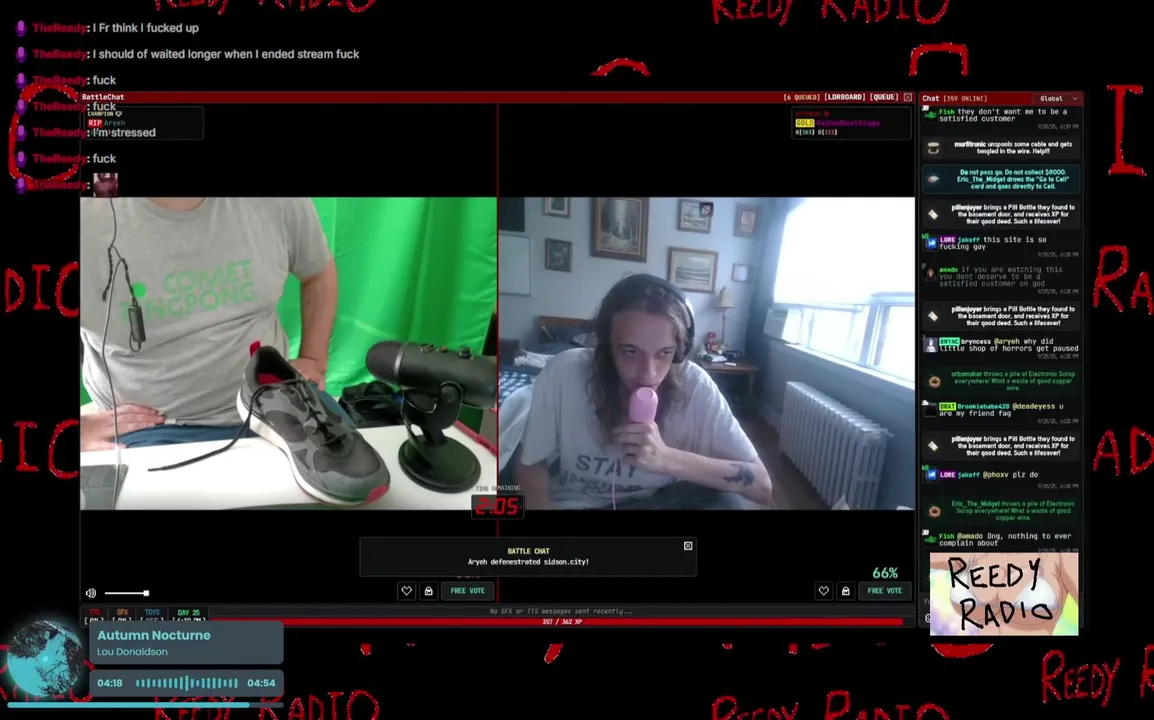
Task: Open the LDRBOARD tab in BattleChat header
Action: click(845, 97)
